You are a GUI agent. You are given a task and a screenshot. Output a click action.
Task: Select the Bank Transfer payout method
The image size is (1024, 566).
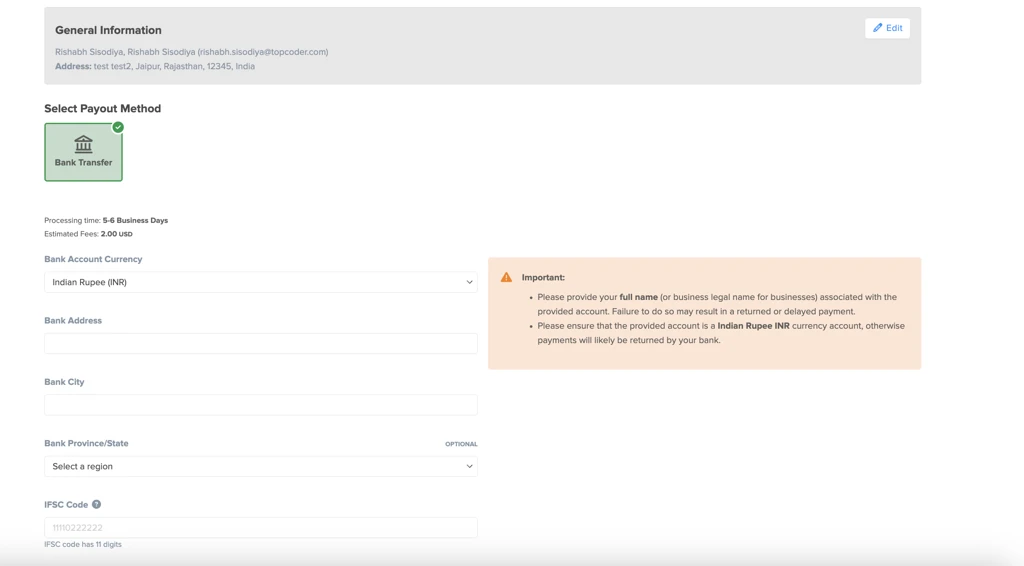(84, 152)
